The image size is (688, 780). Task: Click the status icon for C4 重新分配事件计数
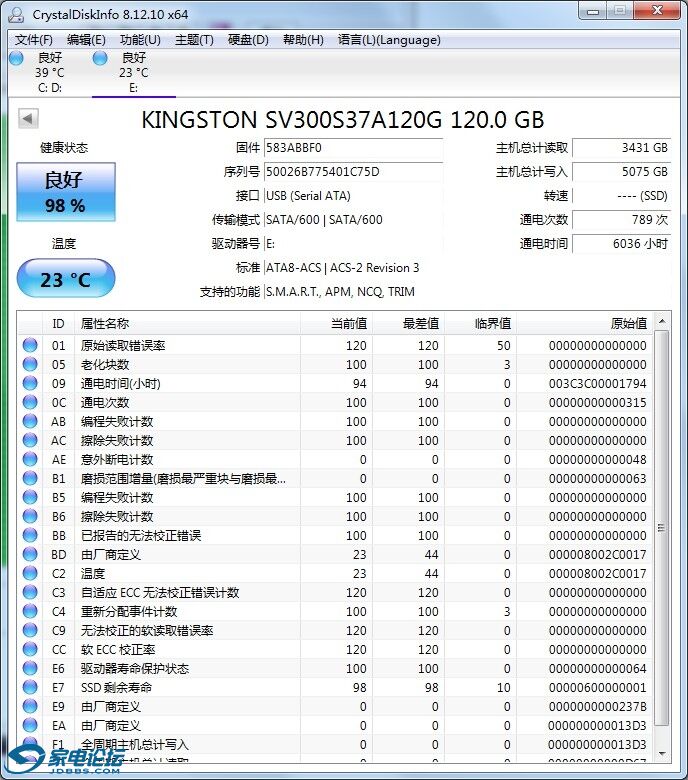click(x=30, y=611)
